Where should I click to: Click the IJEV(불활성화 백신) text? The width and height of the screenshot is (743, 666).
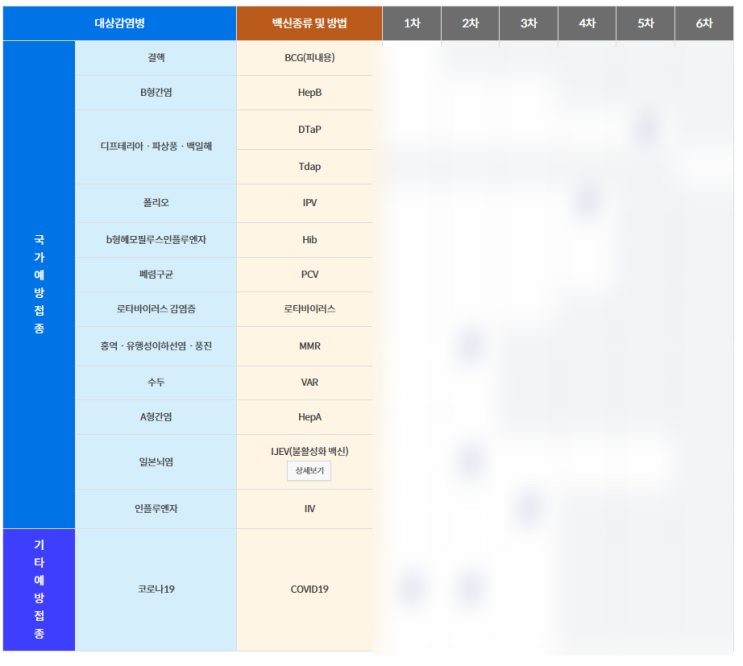(309, 451)
